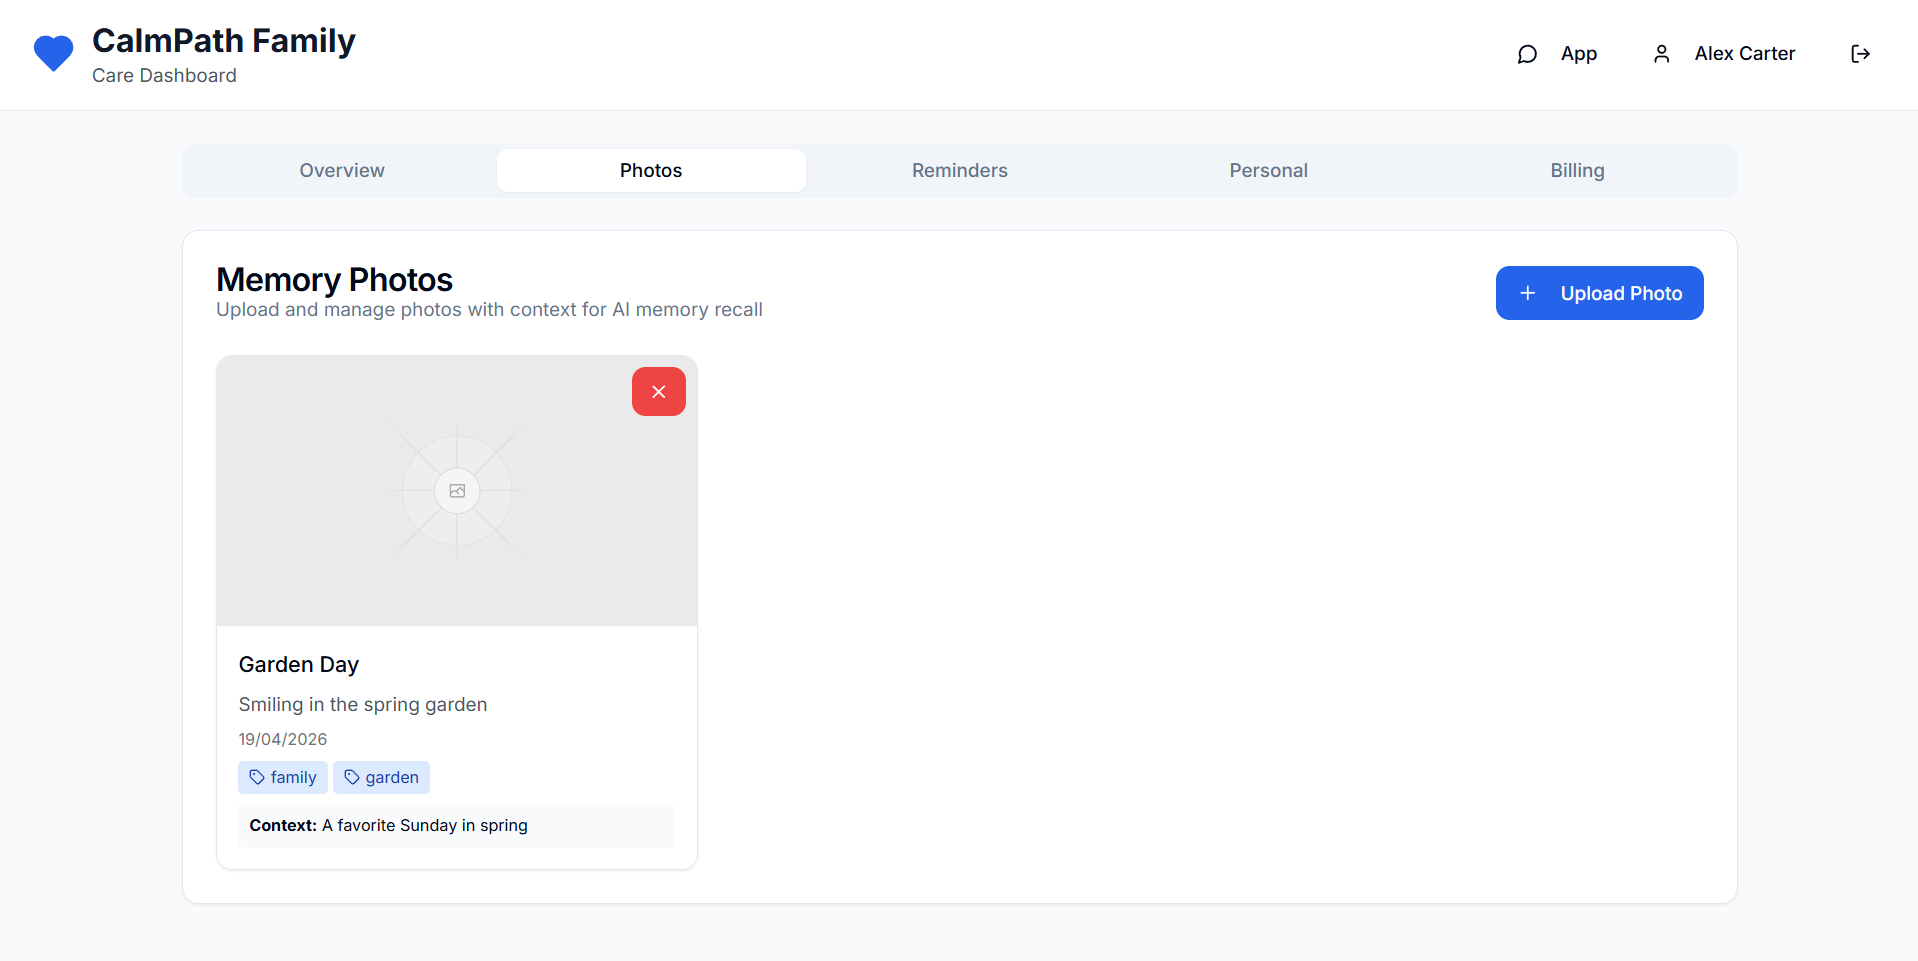
Task: Open the App link in header
Action: coord(1578,54)
